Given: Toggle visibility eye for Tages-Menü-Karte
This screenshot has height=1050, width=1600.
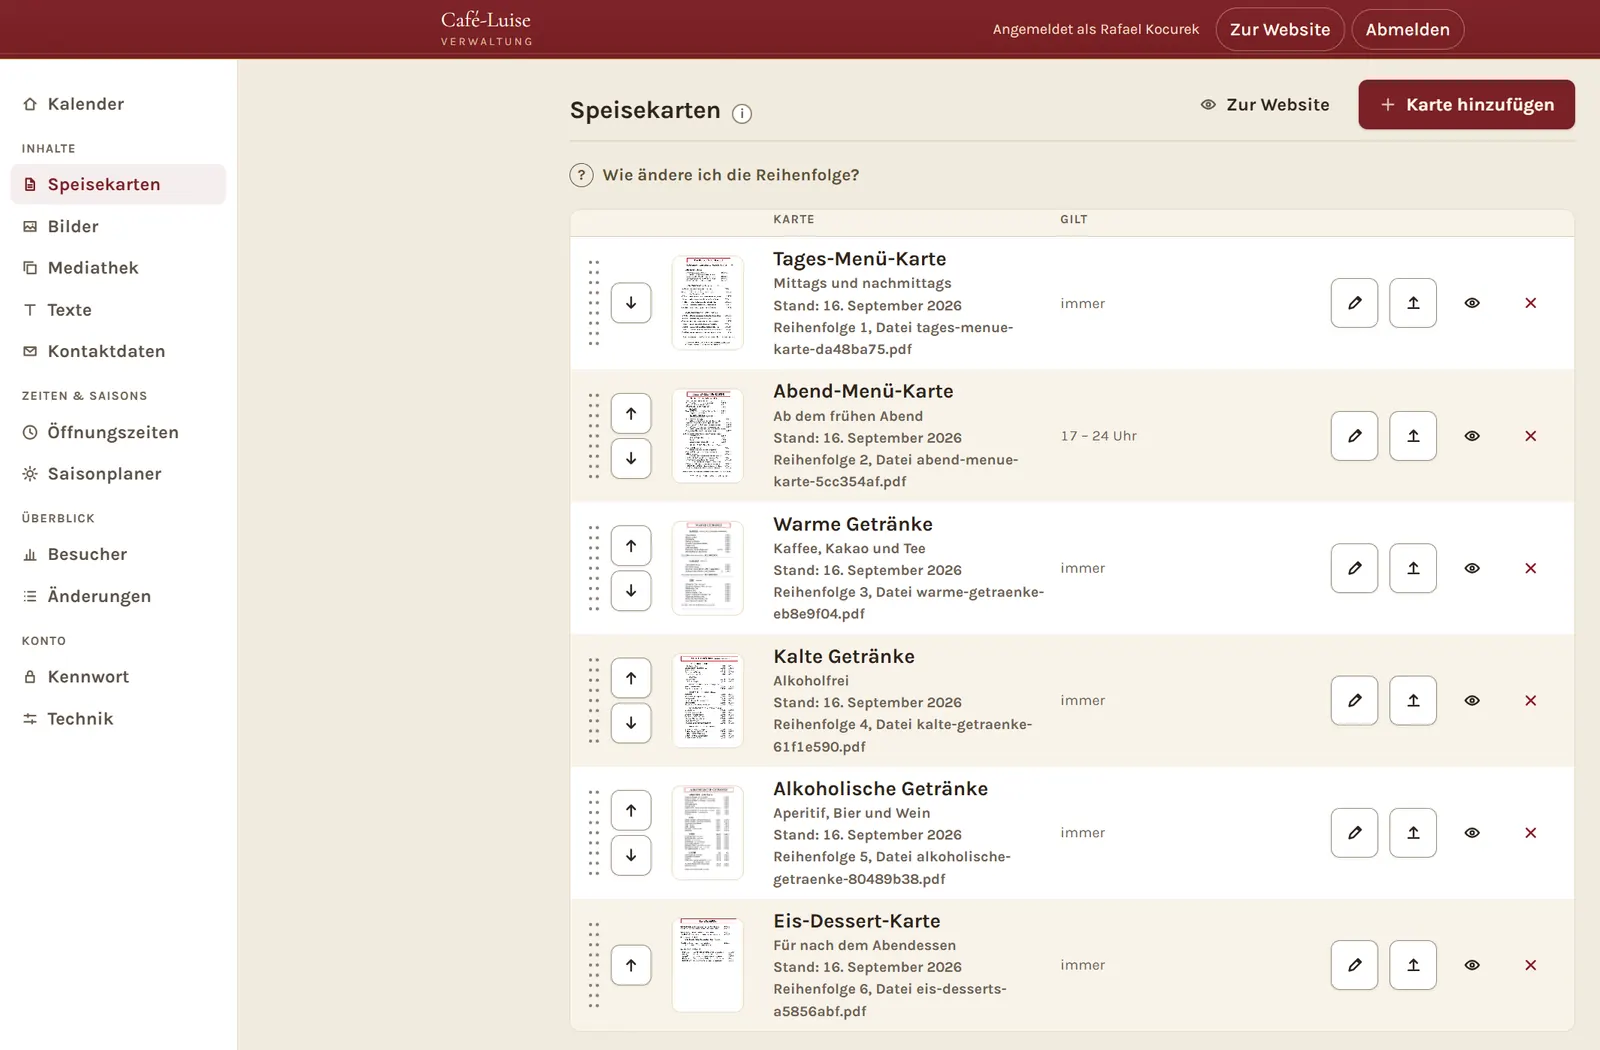Looking at the screenshot, I should [1472, 303].
